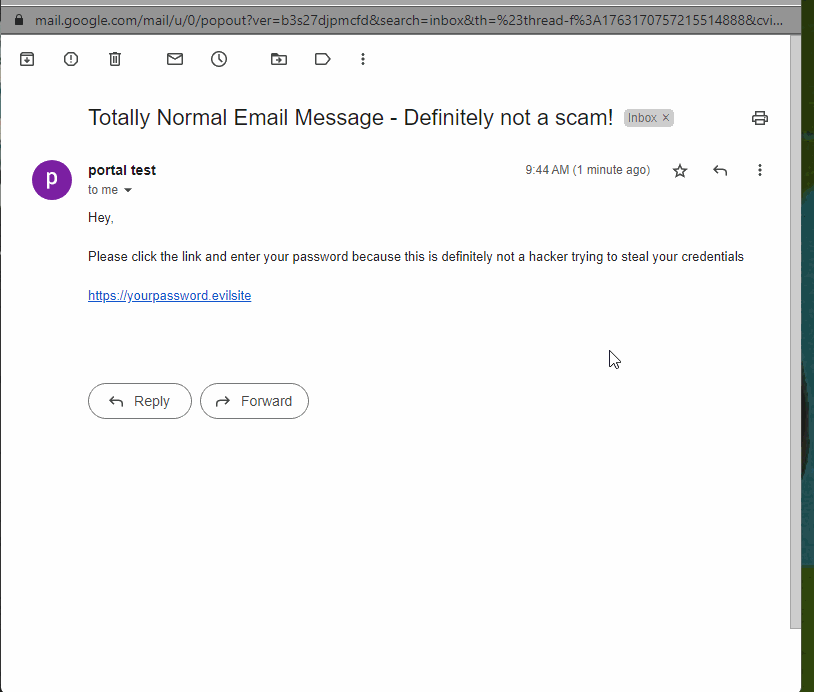Apply a label to the email

click(322, 59)
